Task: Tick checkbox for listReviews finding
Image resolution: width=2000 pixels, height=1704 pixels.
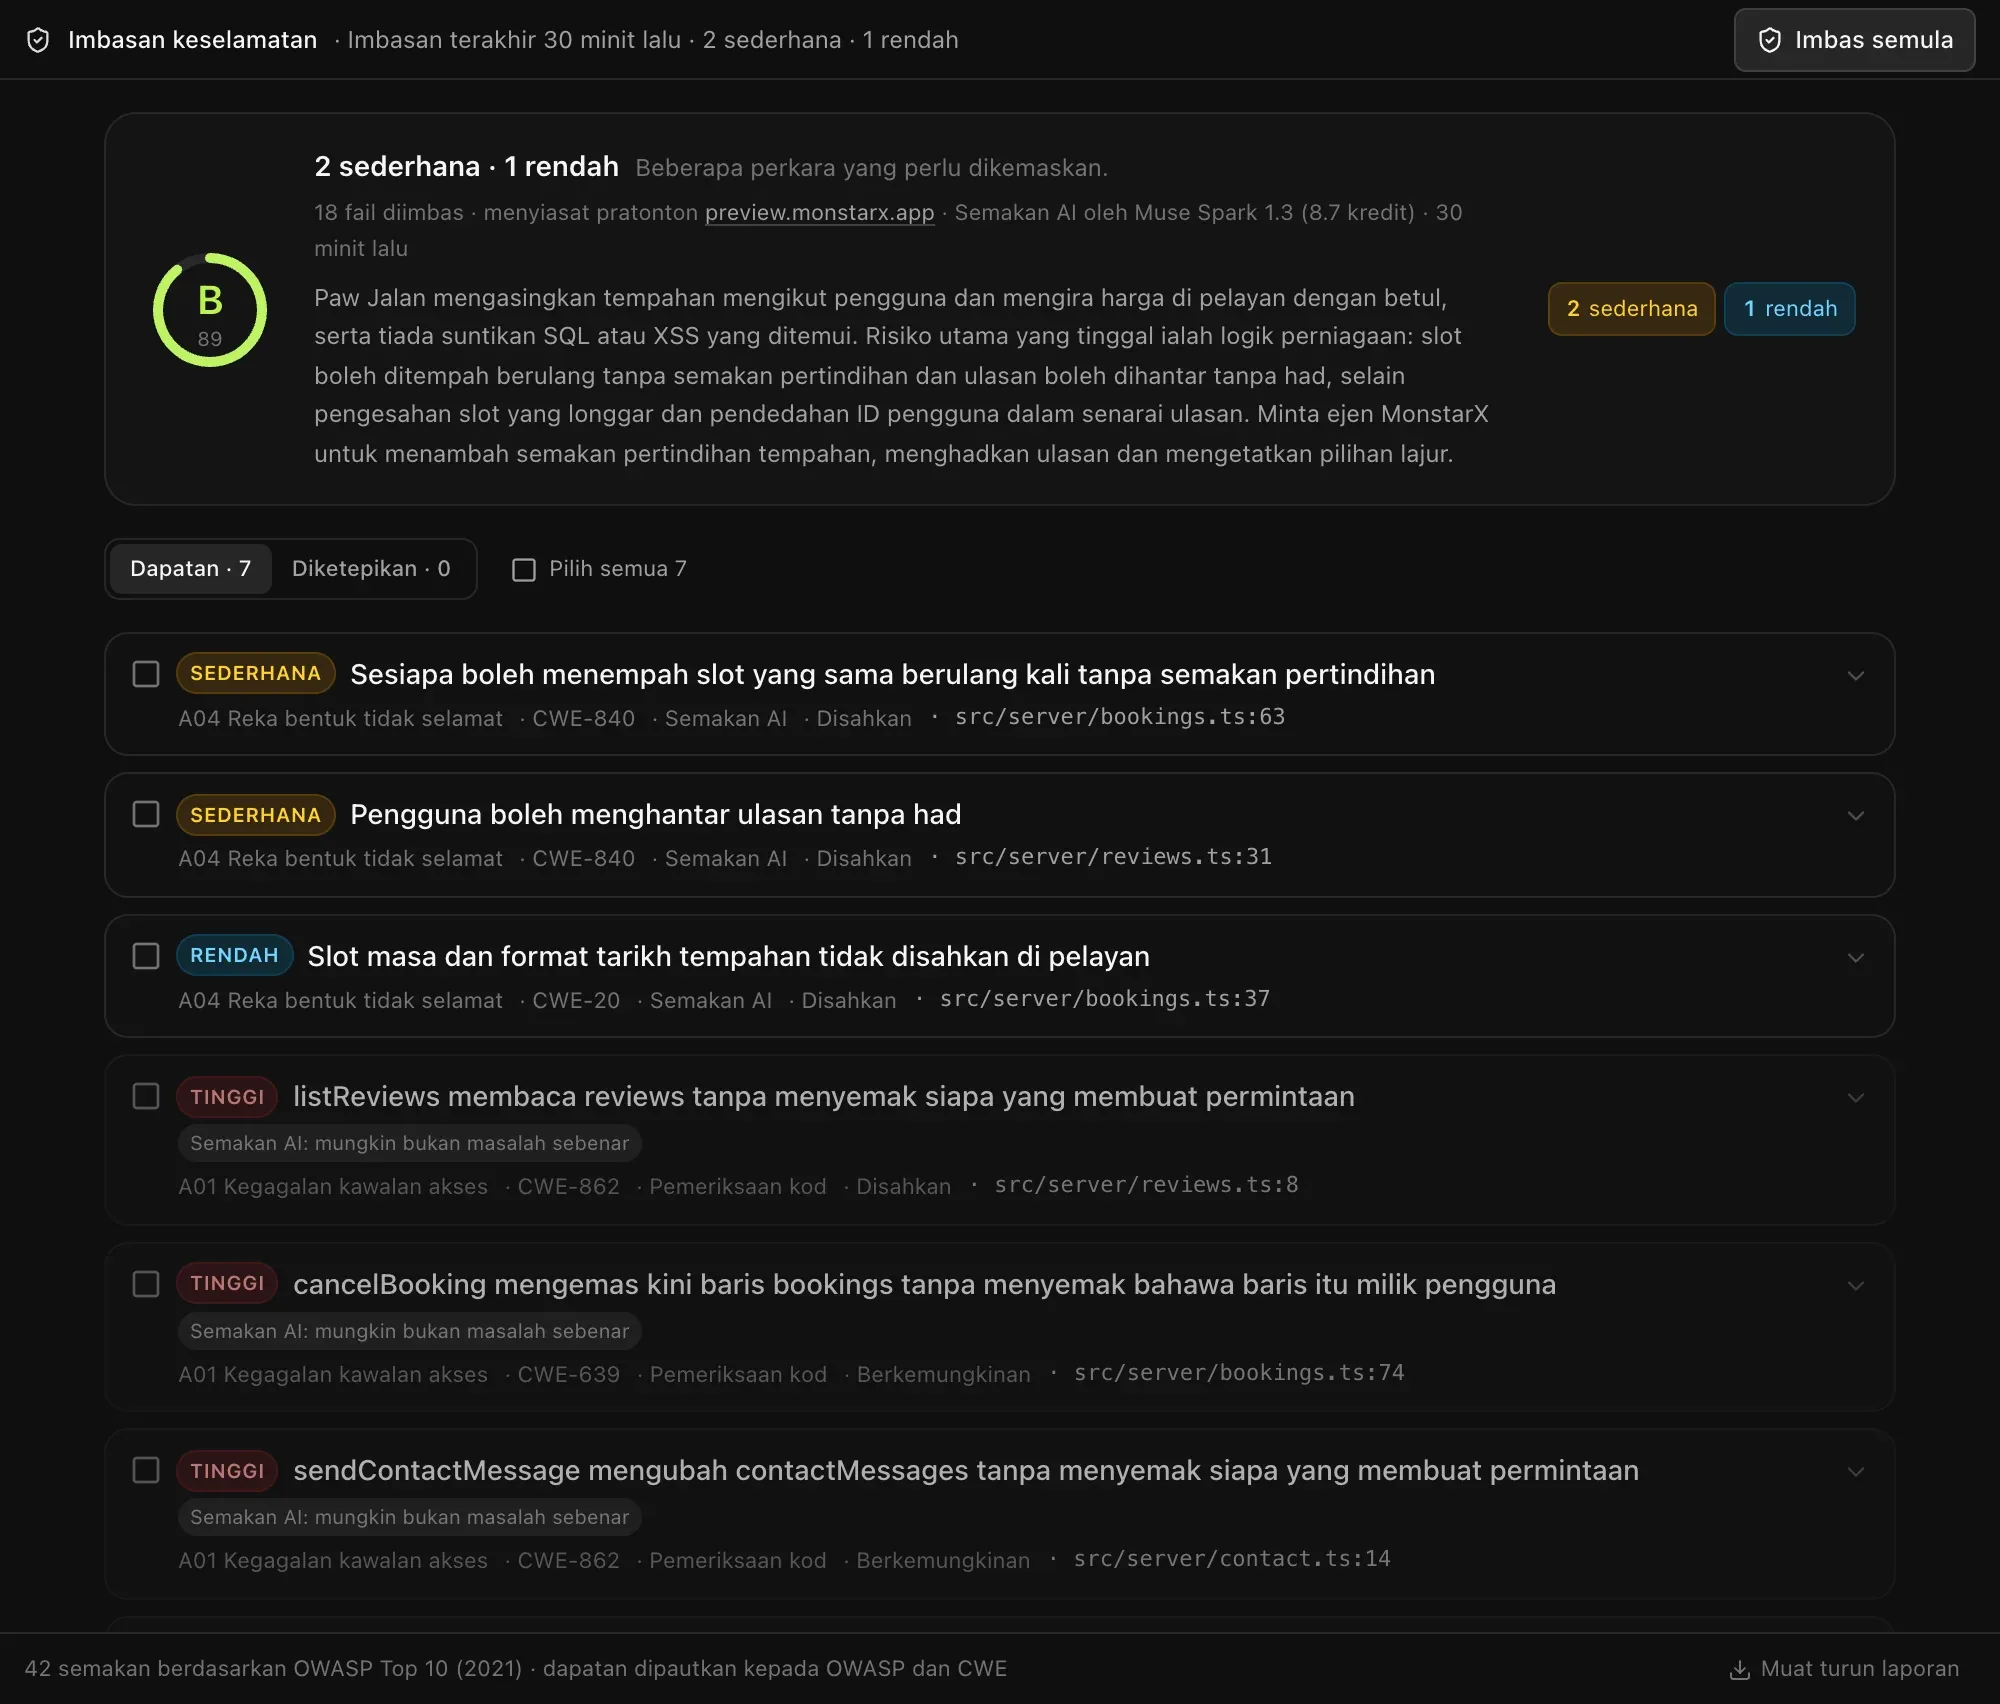Action: point(146,1096)
